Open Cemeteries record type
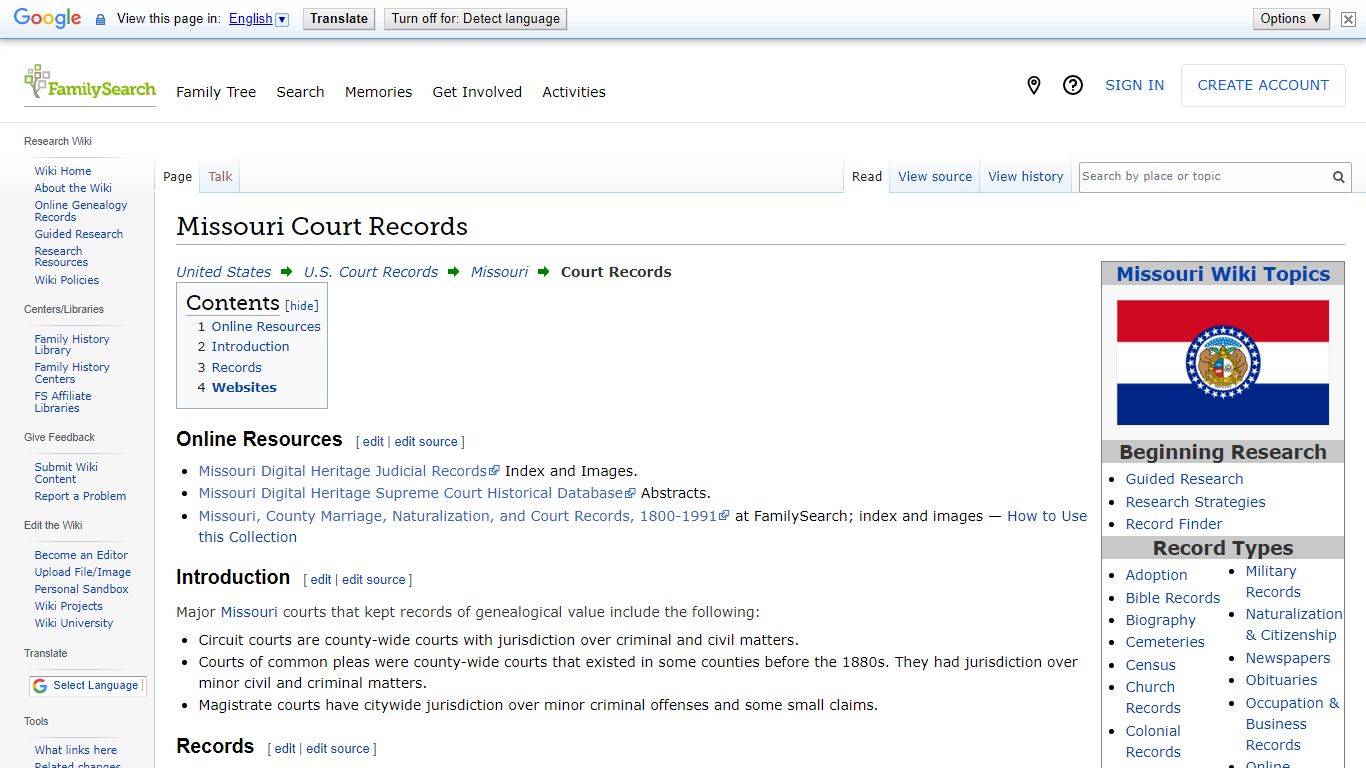Viewport: 1366px width, 768px height. coord(1165,642)
